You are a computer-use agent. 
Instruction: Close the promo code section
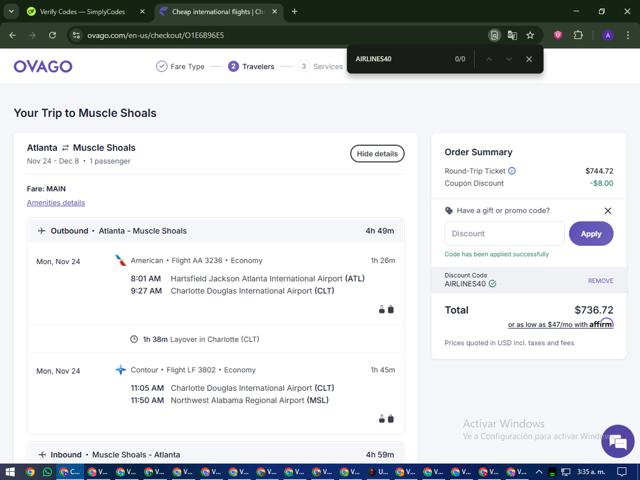pos(608,211)
